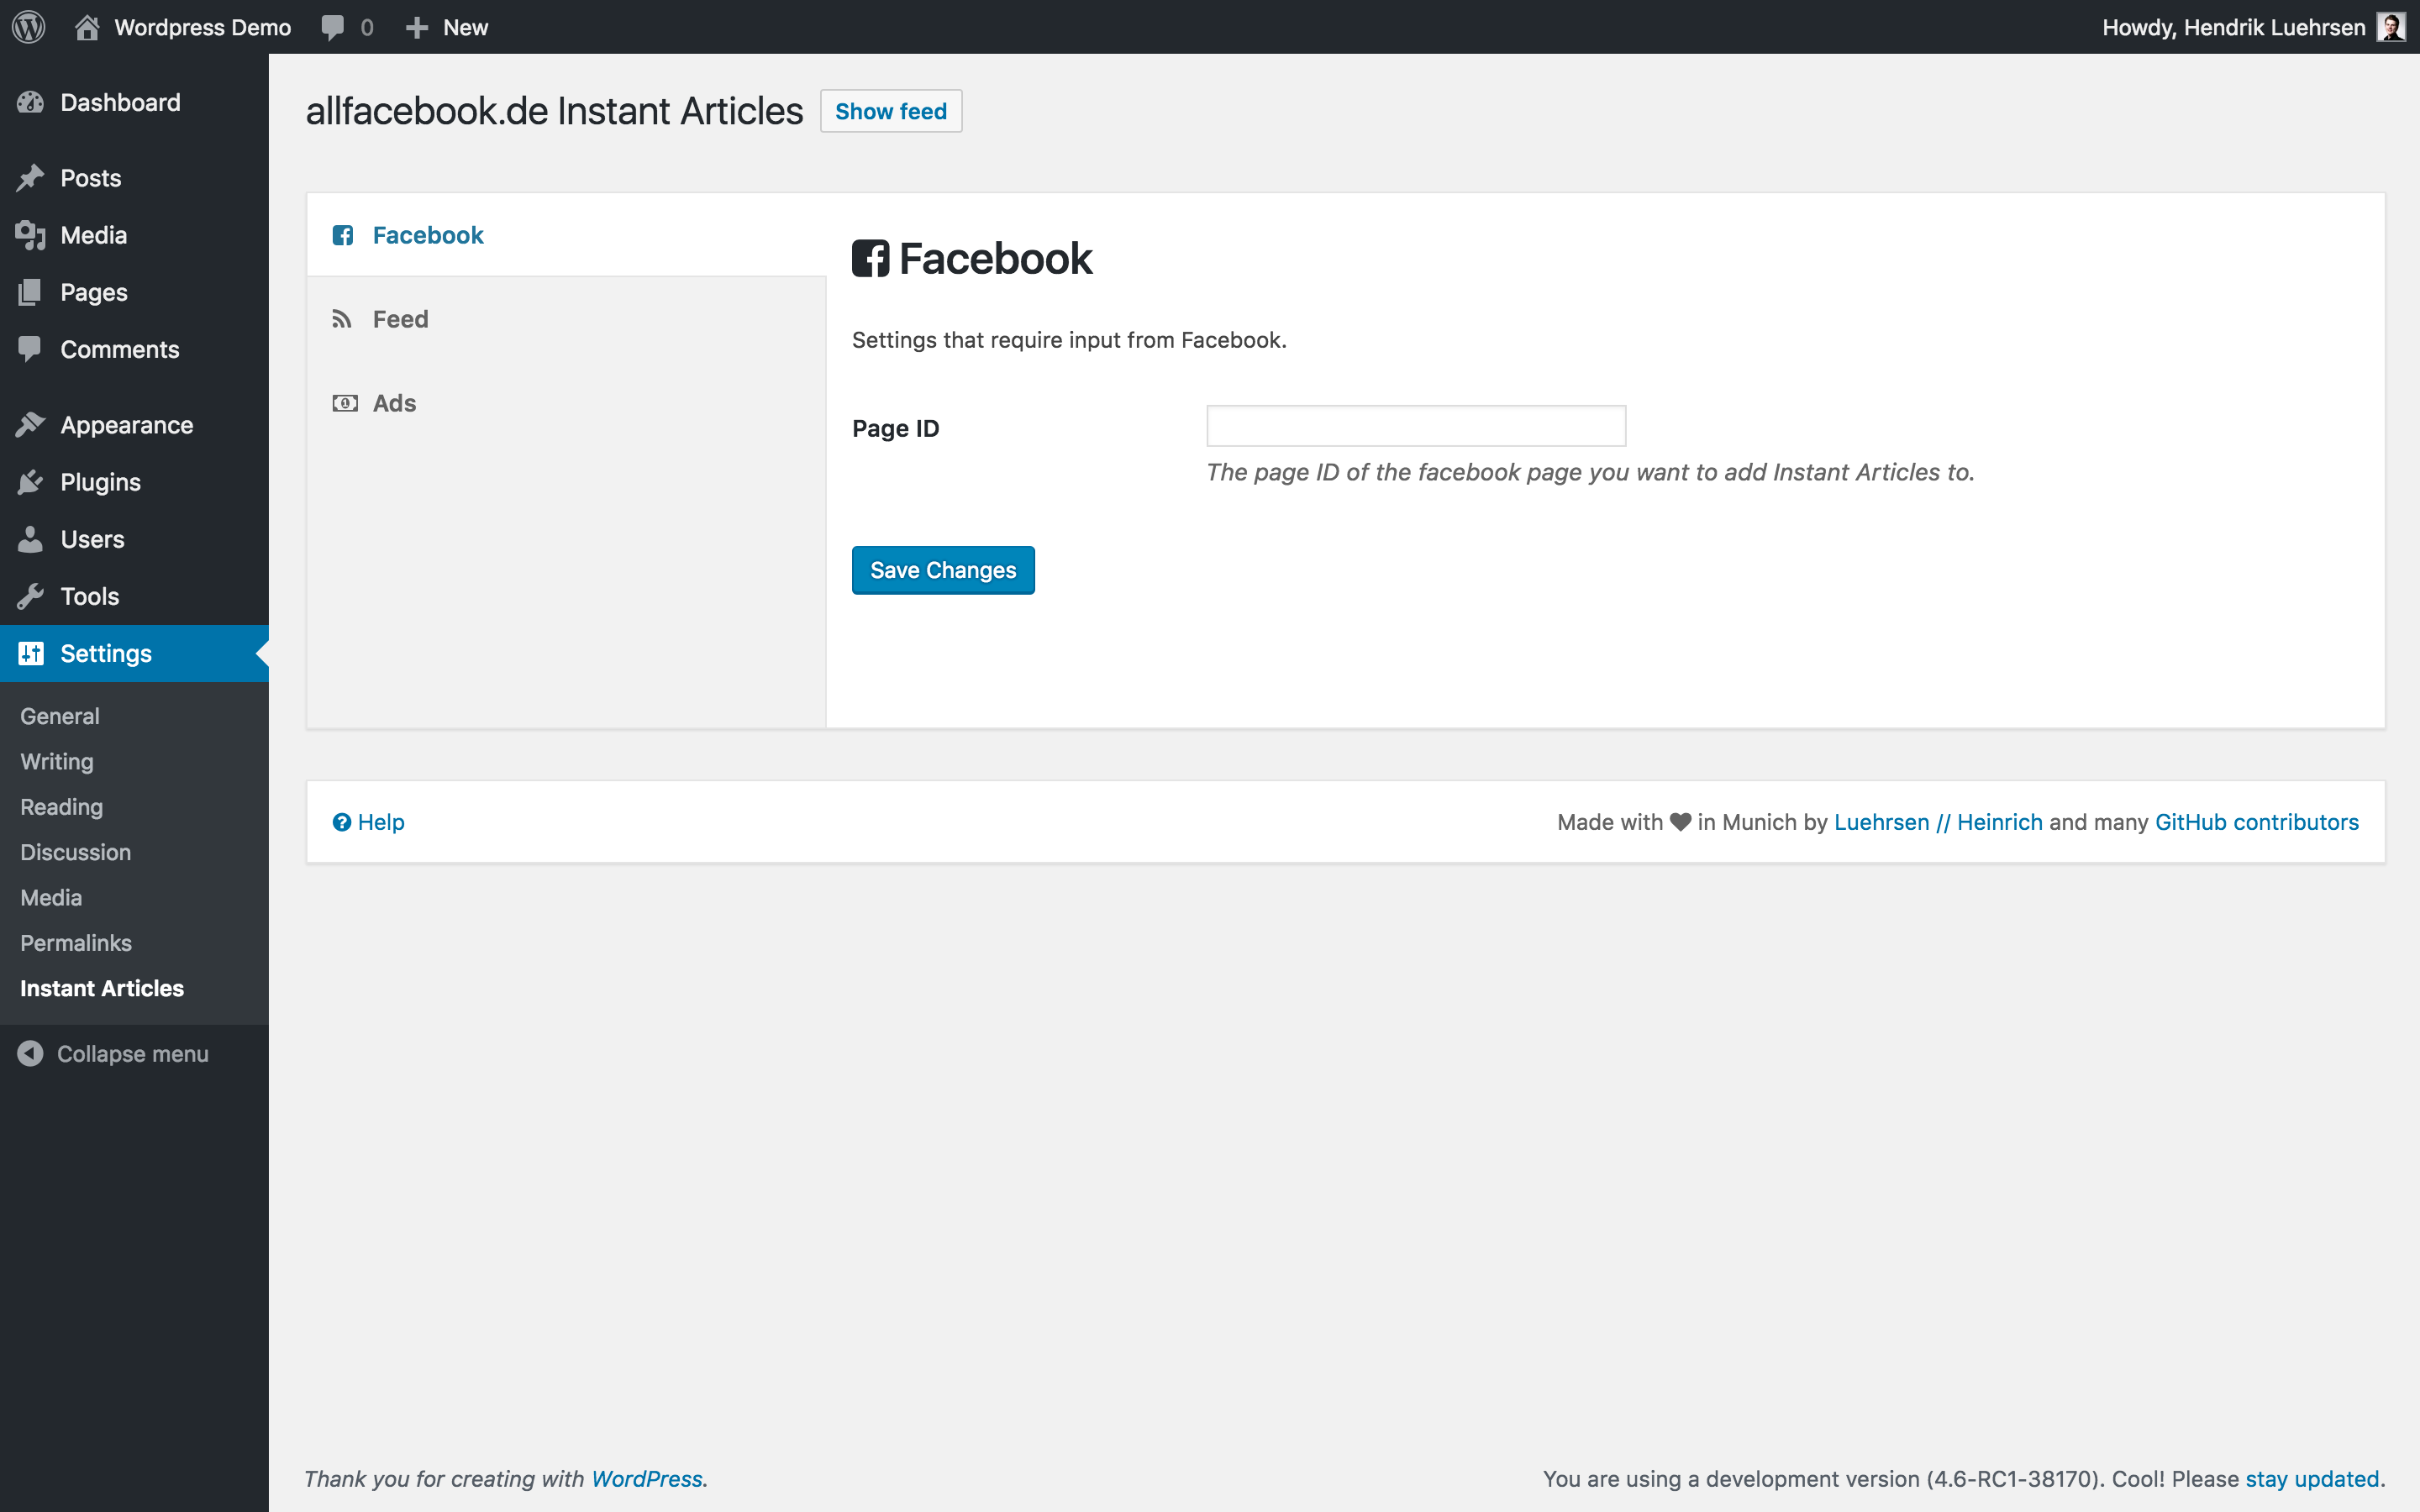Select Instant Articles submenu item
This screenshot has width=2420, height=1512.
point(102,988)
